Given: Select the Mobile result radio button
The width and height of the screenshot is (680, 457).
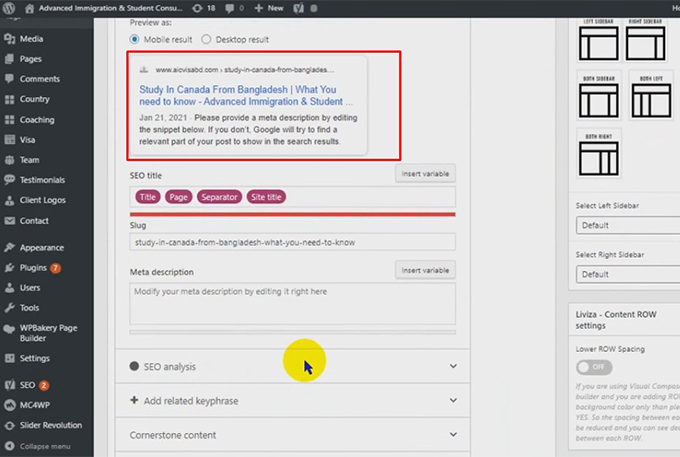Looking at the screenshot, I should [135, 39].
